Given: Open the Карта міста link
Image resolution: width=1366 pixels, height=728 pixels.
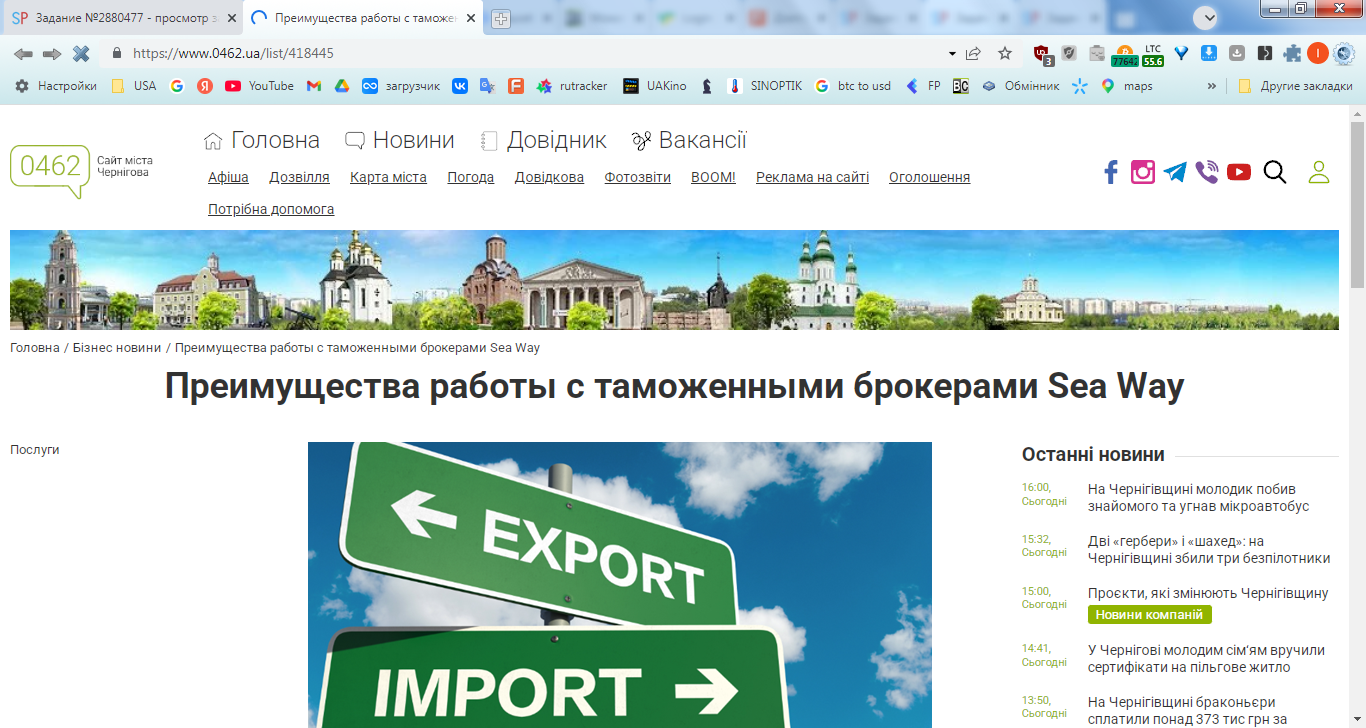Looking at the screenshot, I should pos(388,177).
